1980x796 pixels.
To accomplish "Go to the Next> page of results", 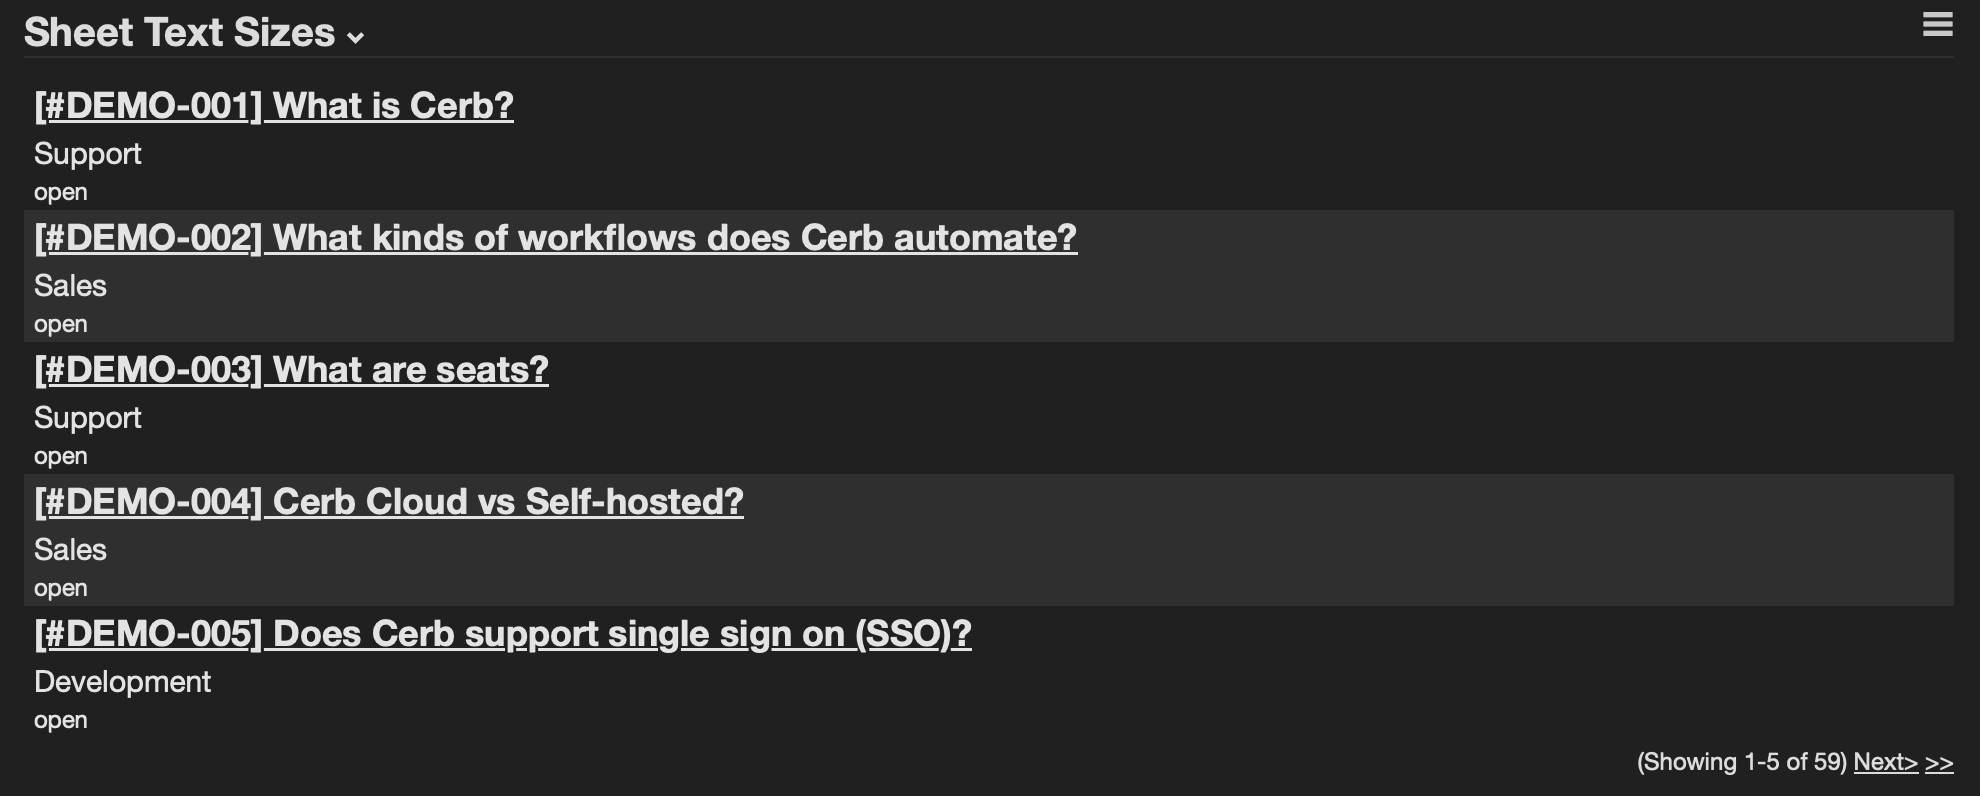I will tap(1885, 762).
